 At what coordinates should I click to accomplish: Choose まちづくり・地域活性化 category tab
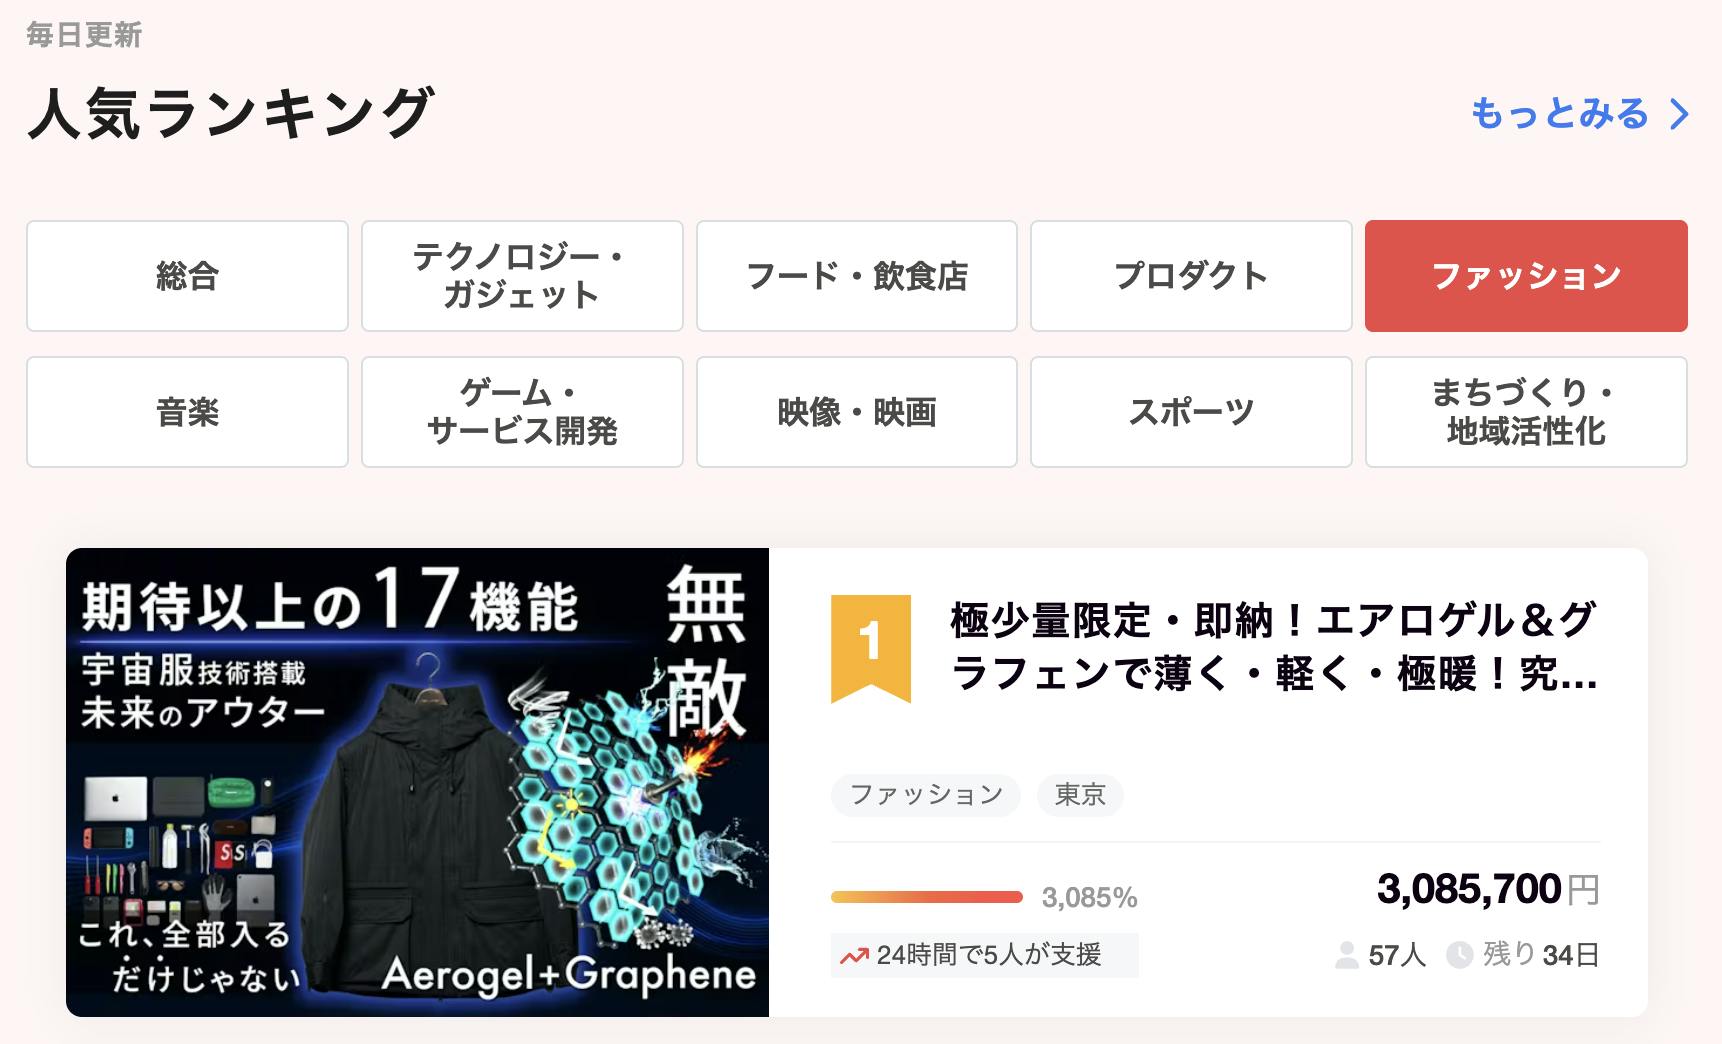(x=1526, y=412)
